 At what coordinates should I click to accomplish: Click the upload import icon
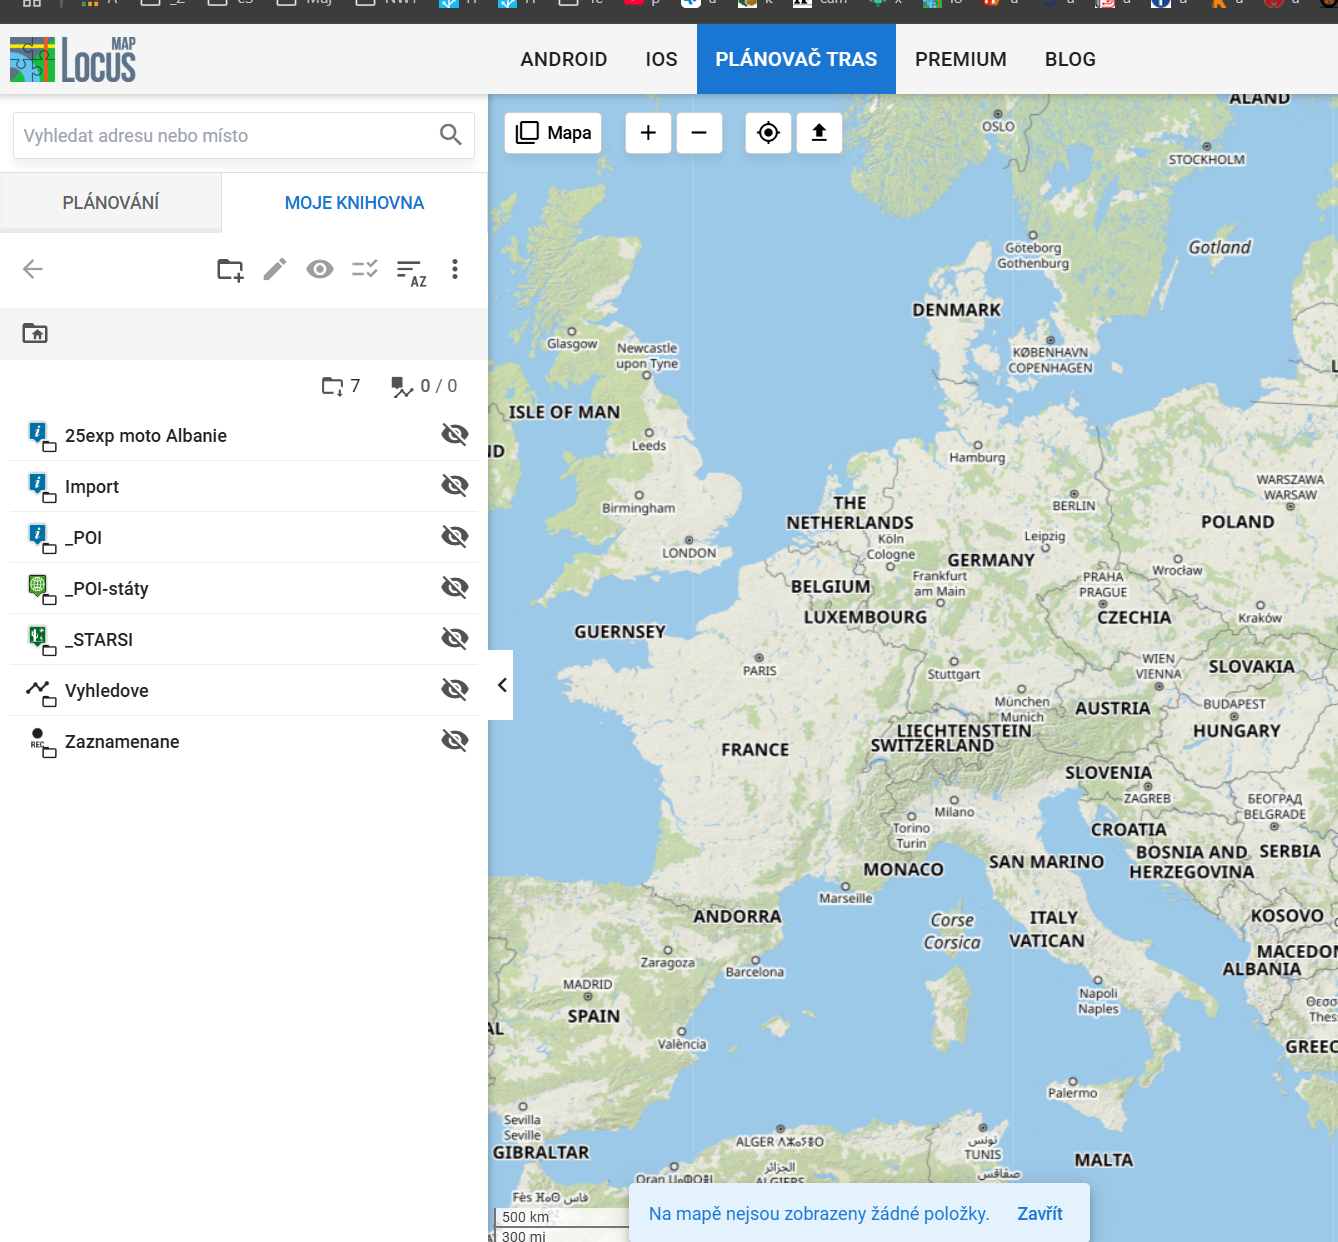[819, 133]
